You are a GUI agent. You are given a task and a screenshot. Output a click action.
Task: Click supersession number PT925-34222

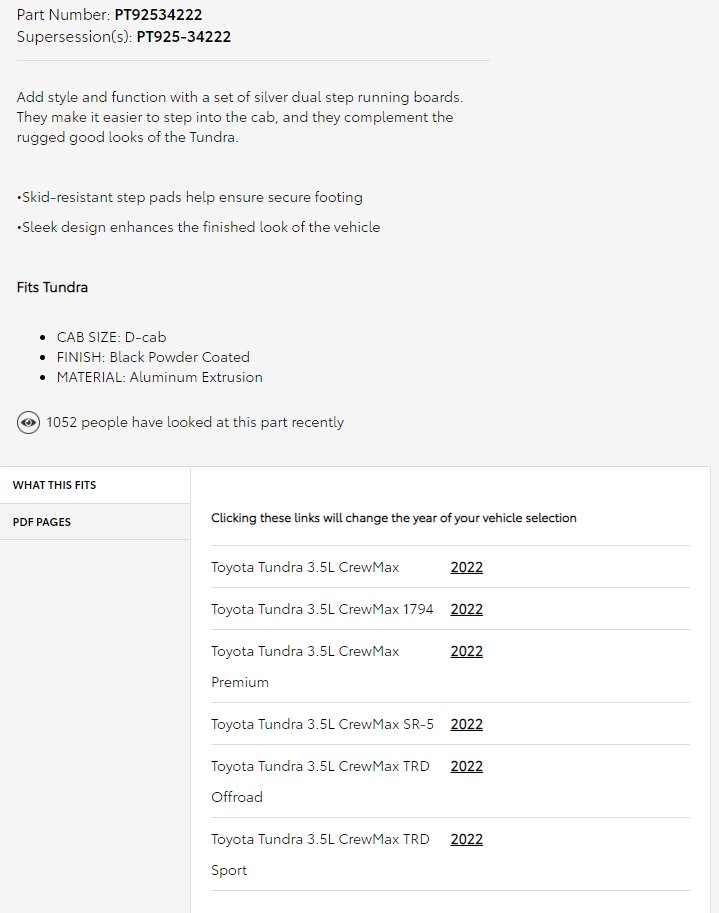pos(183,37)
